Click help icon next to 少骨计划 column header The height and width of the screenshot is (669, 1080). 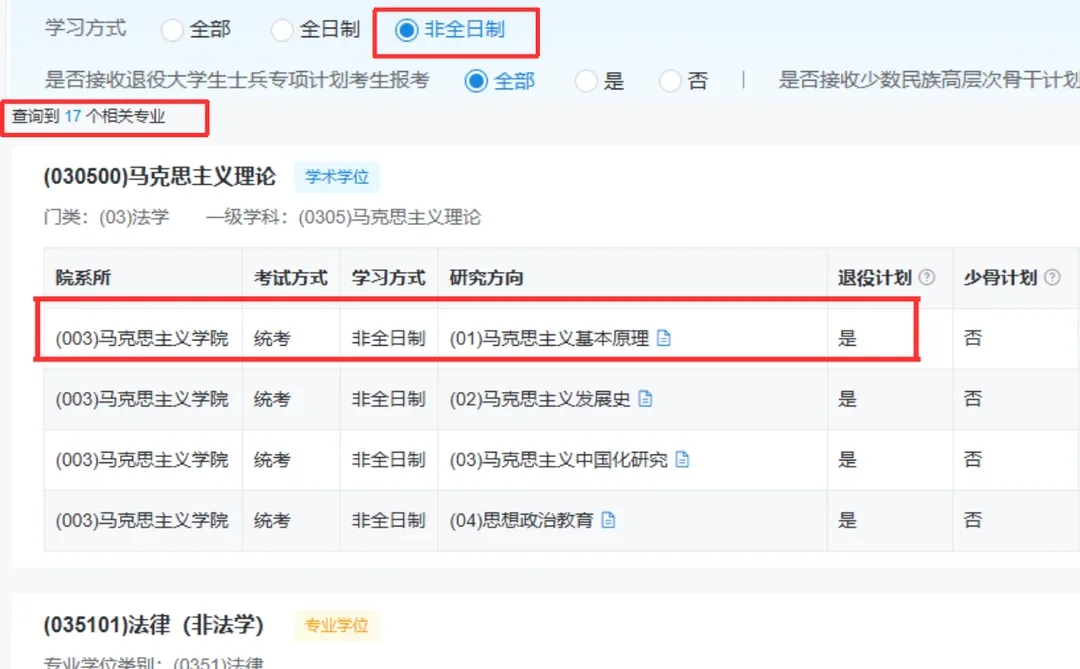click(x=1051, y=277)
